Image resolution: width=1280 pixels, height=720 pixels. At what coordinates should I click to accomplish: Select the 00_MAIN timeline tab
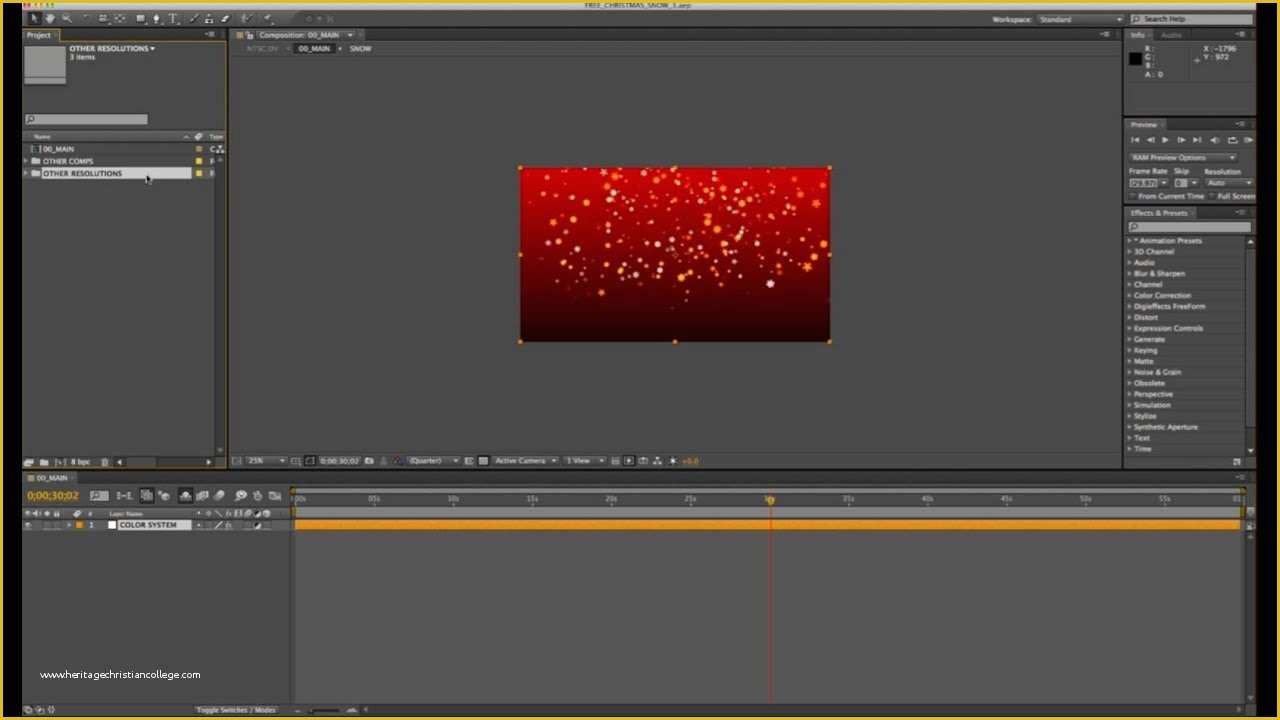[x=52, y=478]
